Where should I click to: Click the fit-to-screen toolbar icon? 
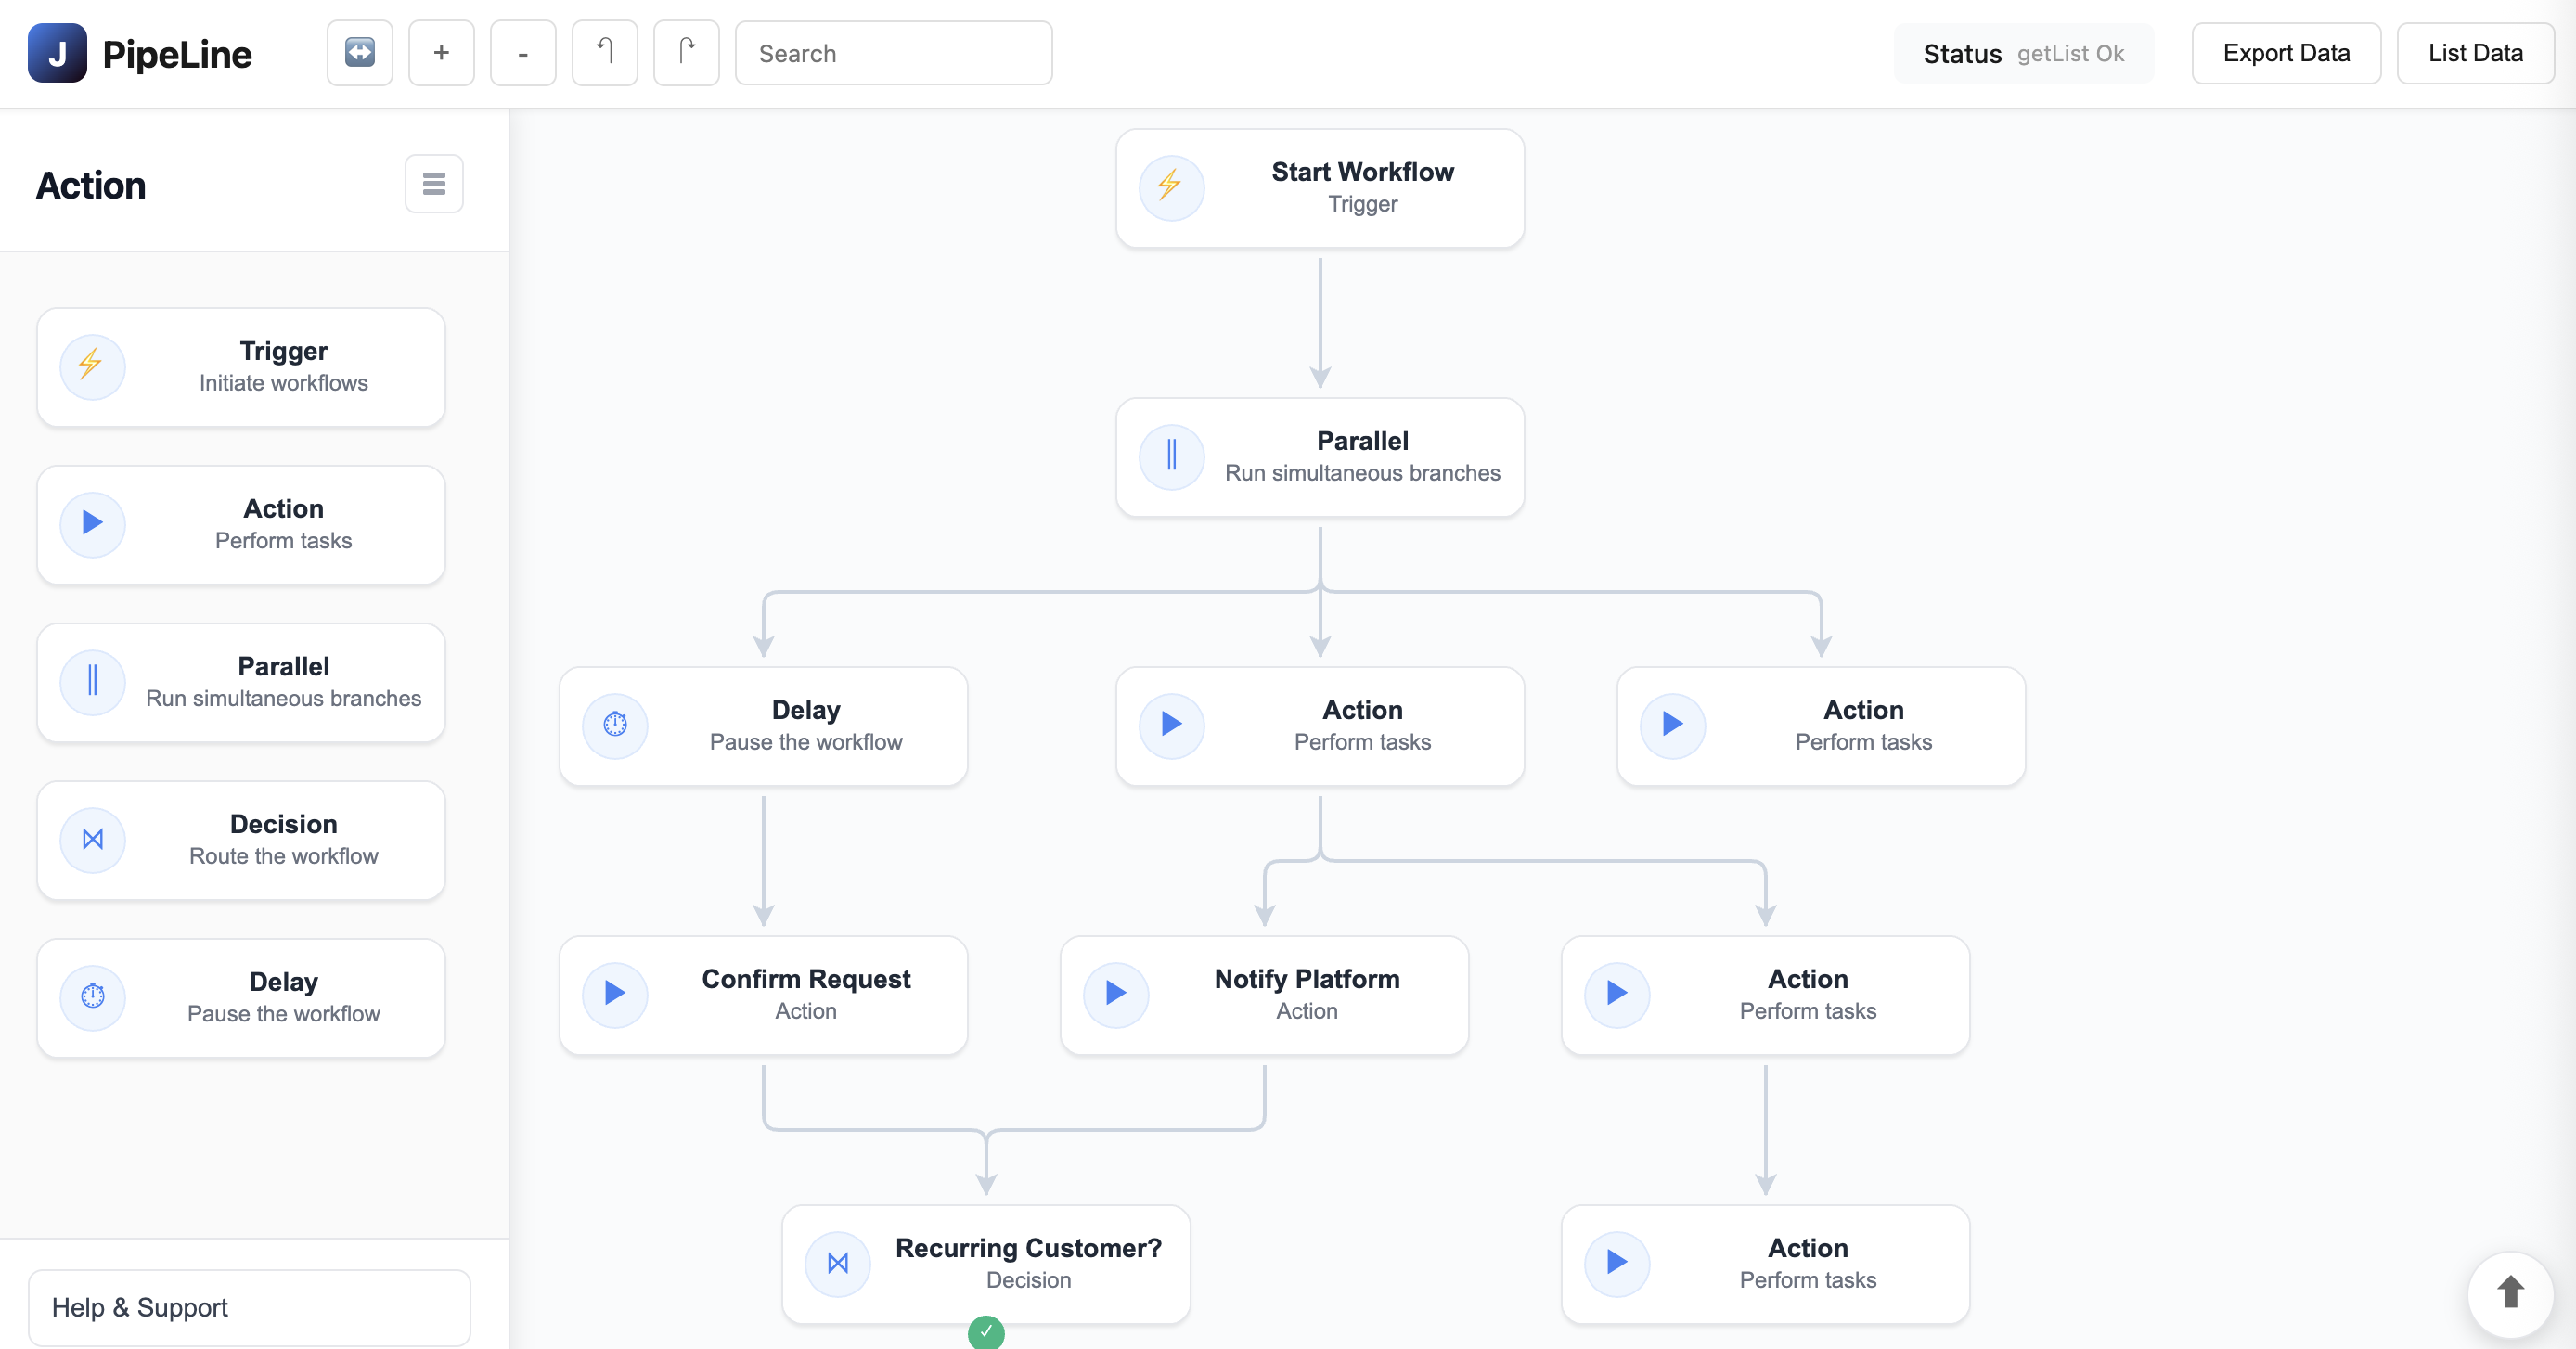tap(359, 53)
